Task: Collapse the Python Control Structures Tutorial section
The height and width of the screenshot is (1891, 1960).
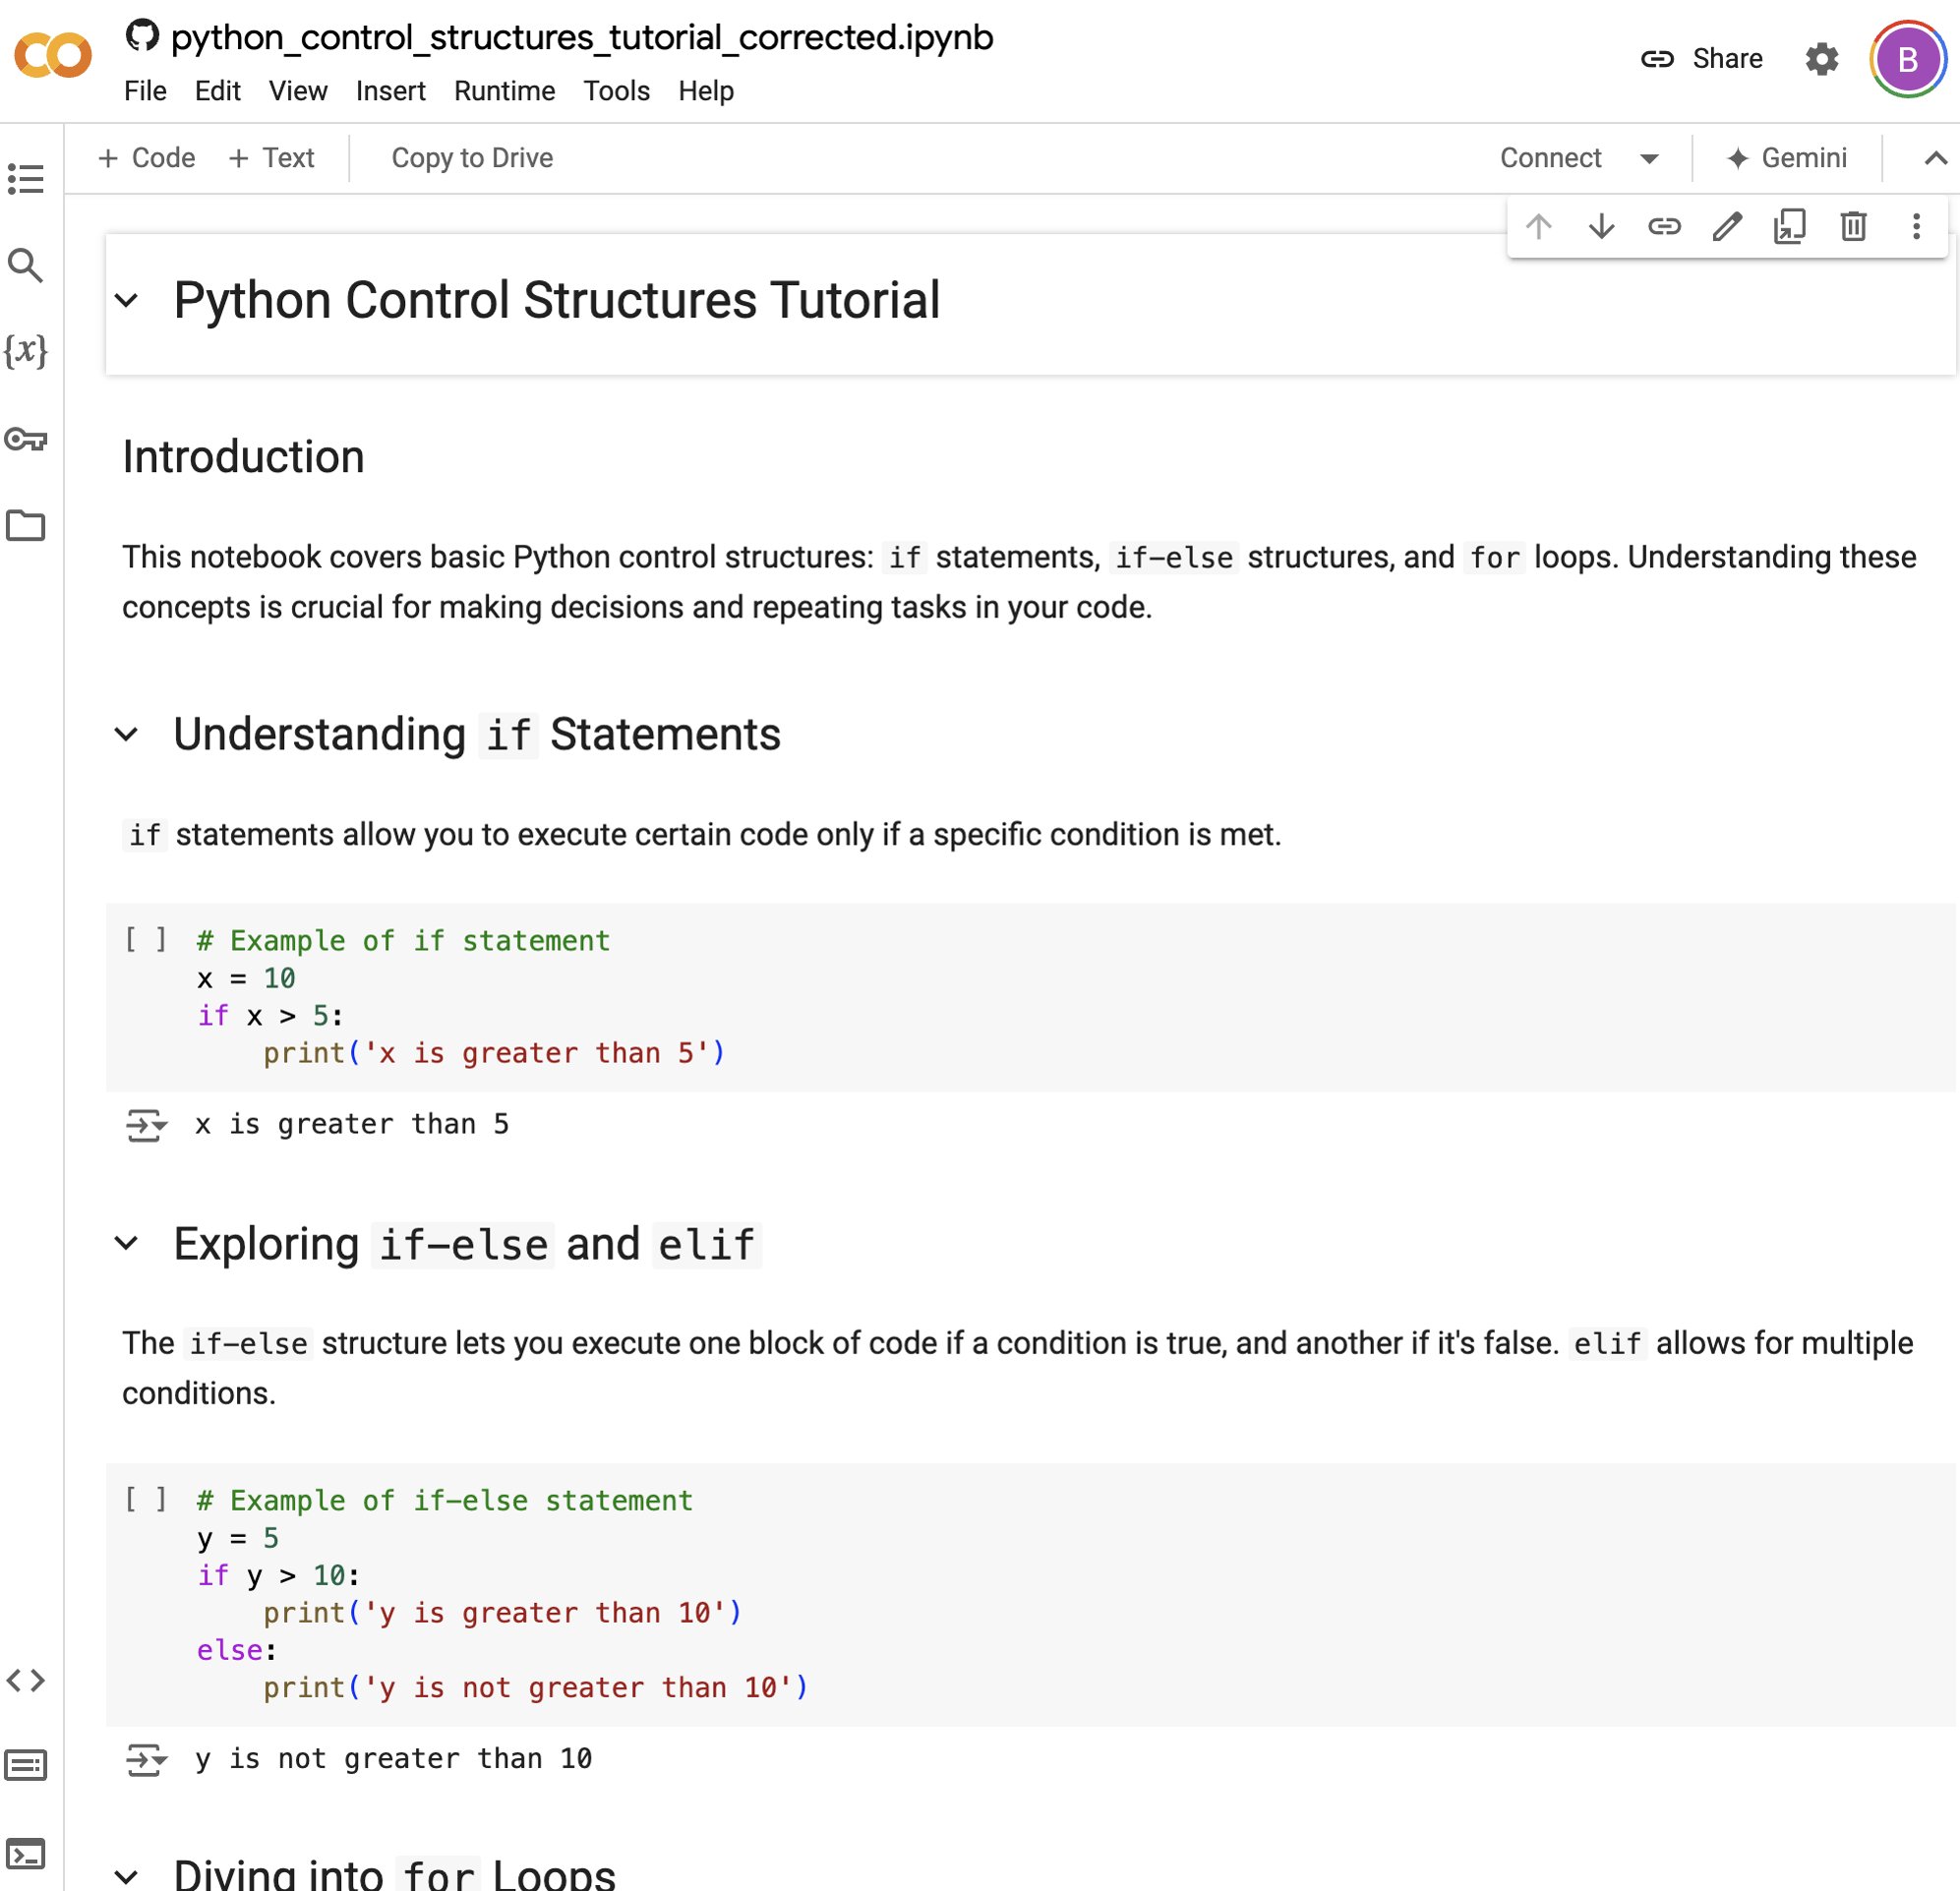Action: point(128,301)
